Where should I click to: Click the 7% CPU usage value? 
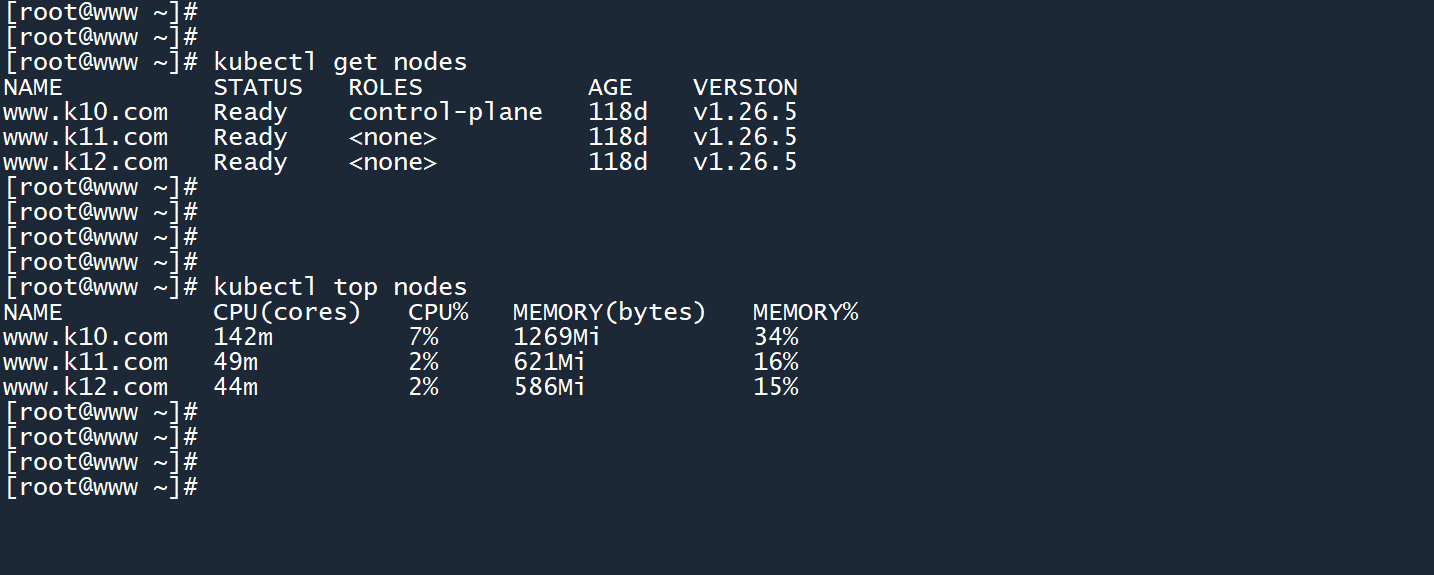tap(423, 337)
